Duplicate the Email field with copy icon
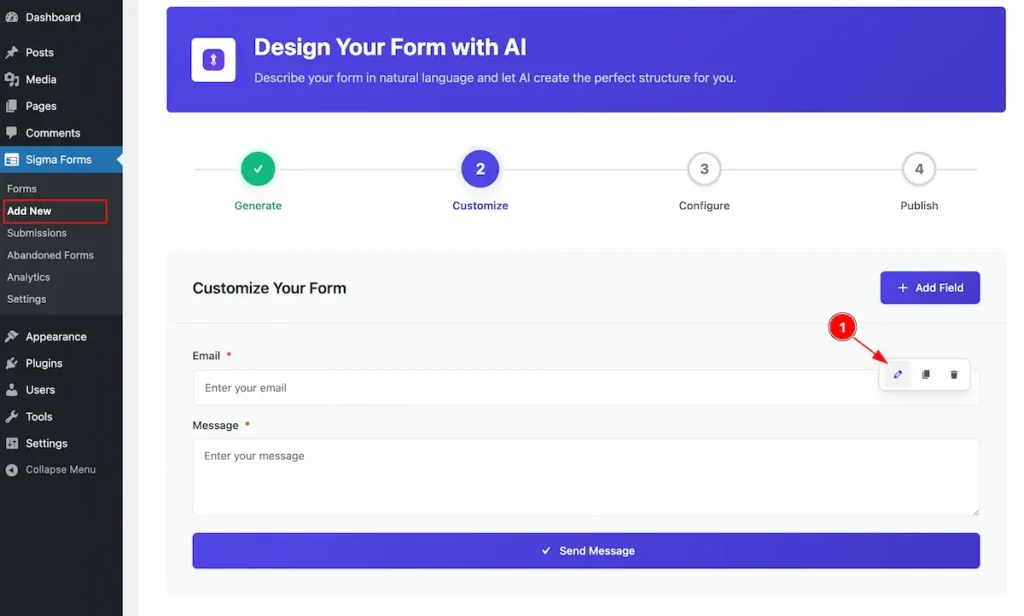The image size is (1024, 616). tap(925, 374)
